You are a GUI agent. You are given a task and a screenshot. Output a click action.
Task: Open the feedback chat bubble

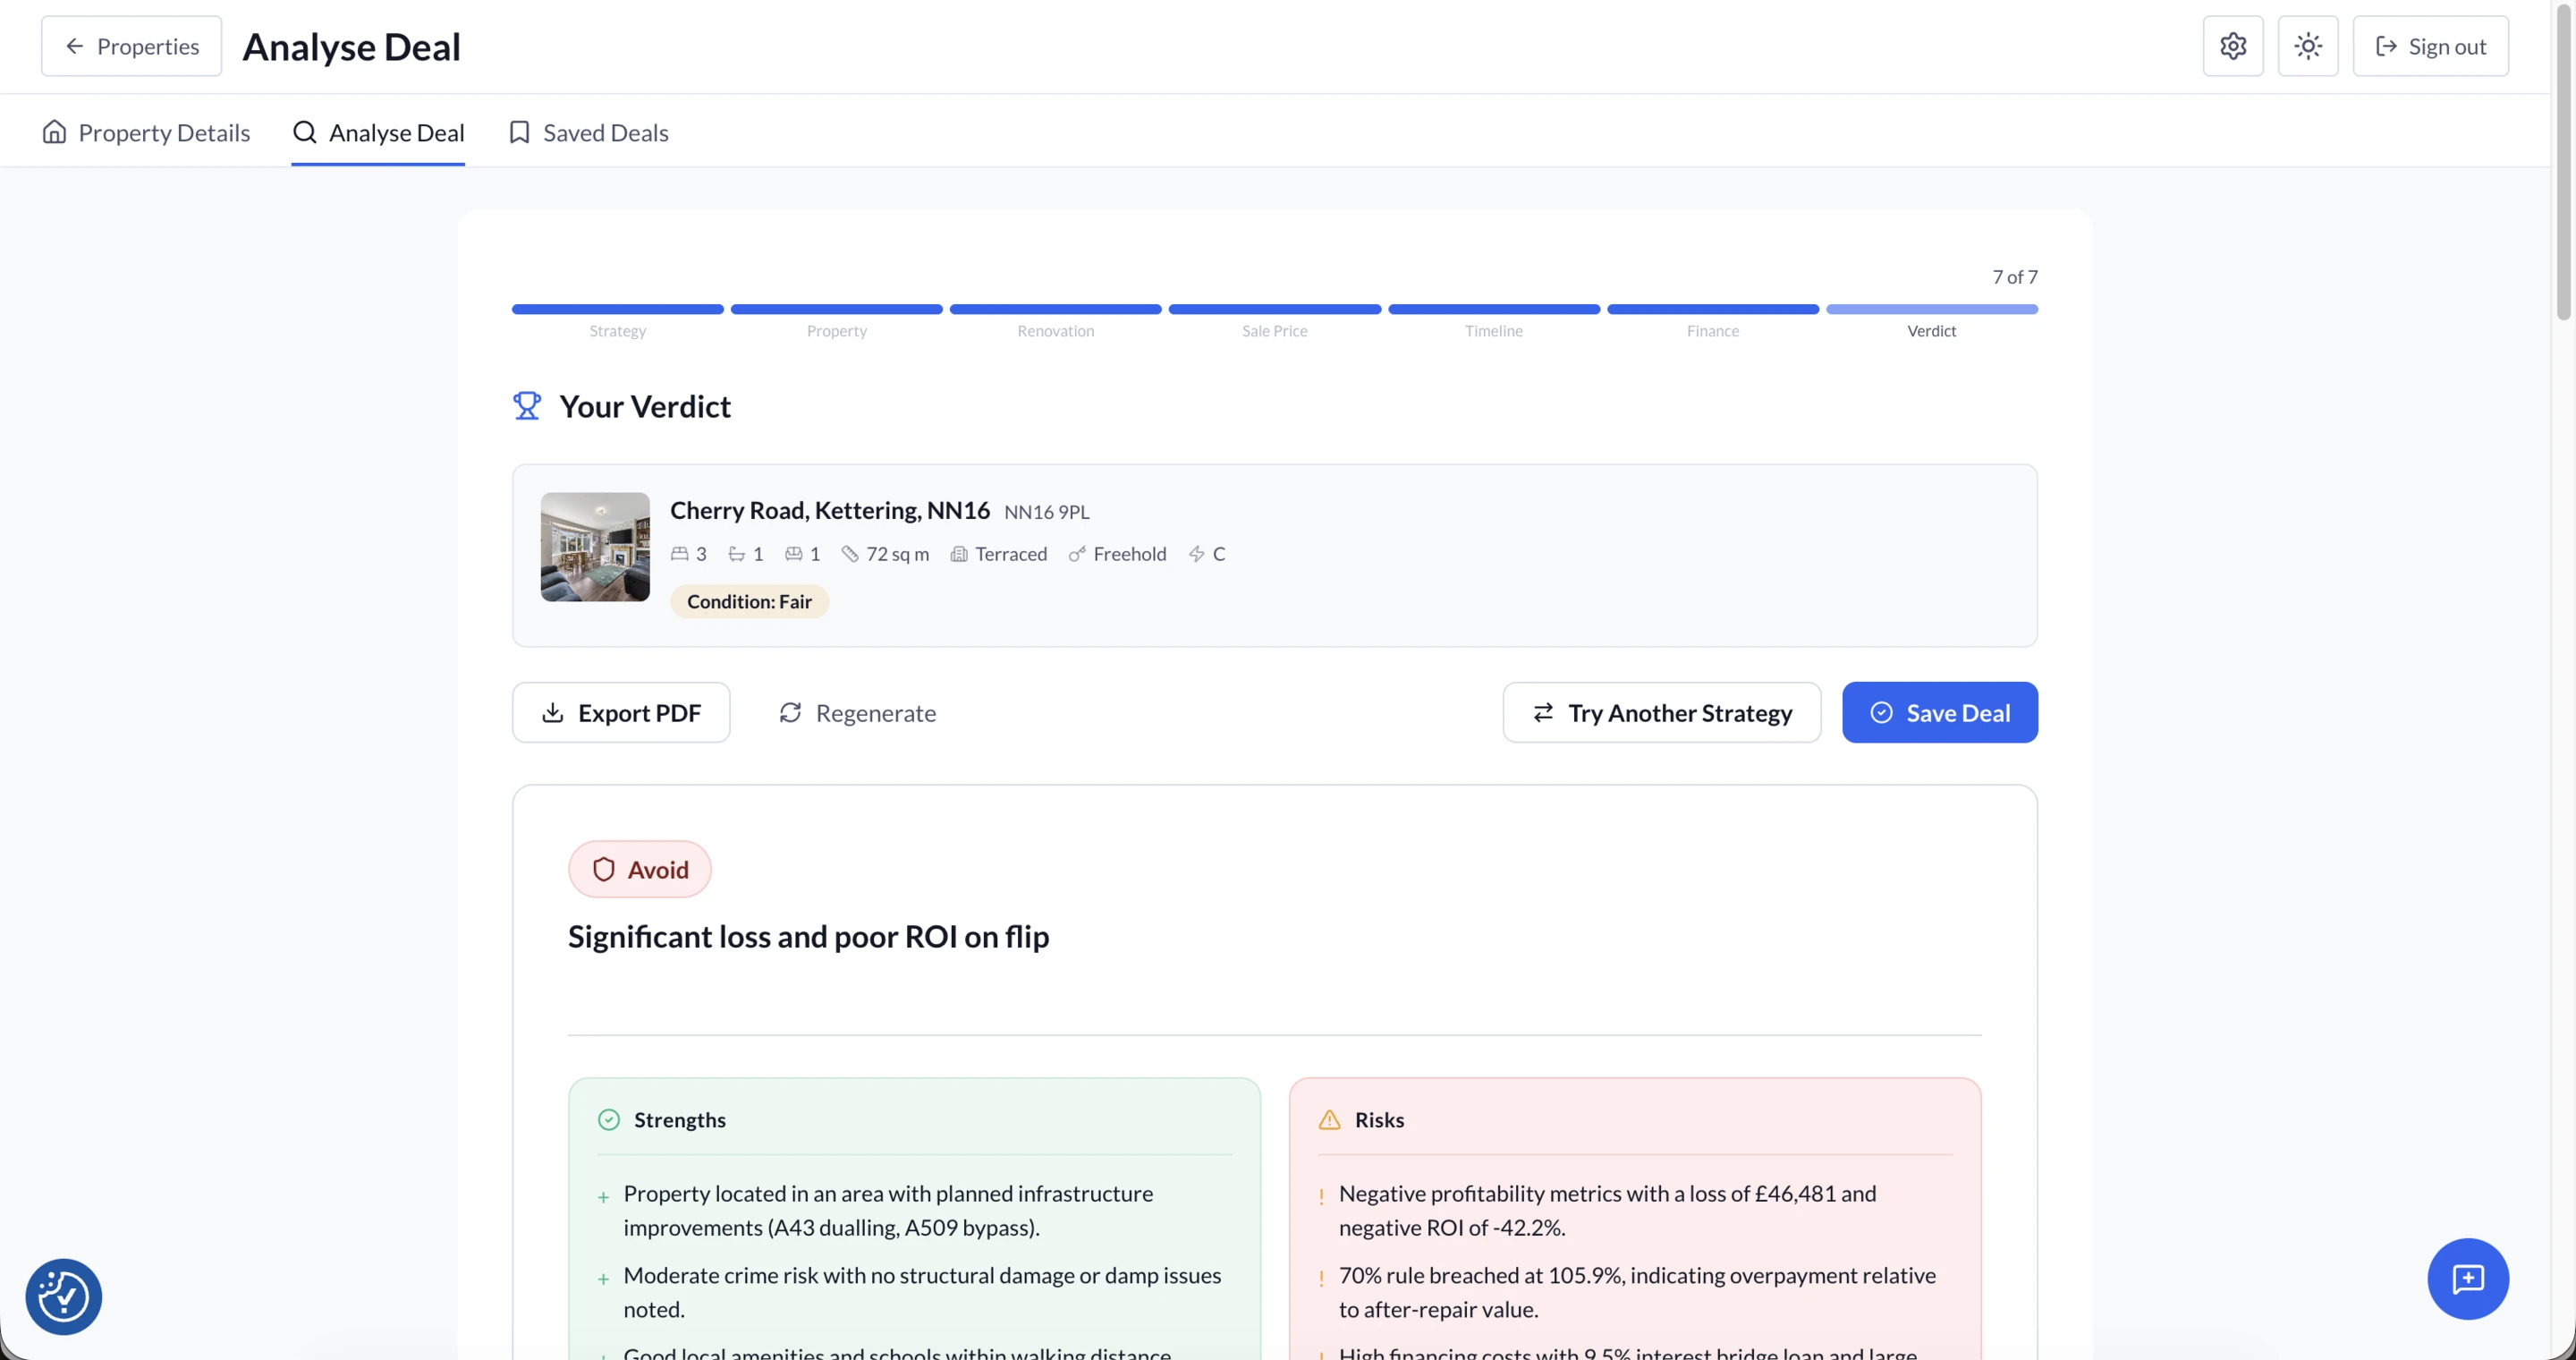[x=2467, y=1279]
